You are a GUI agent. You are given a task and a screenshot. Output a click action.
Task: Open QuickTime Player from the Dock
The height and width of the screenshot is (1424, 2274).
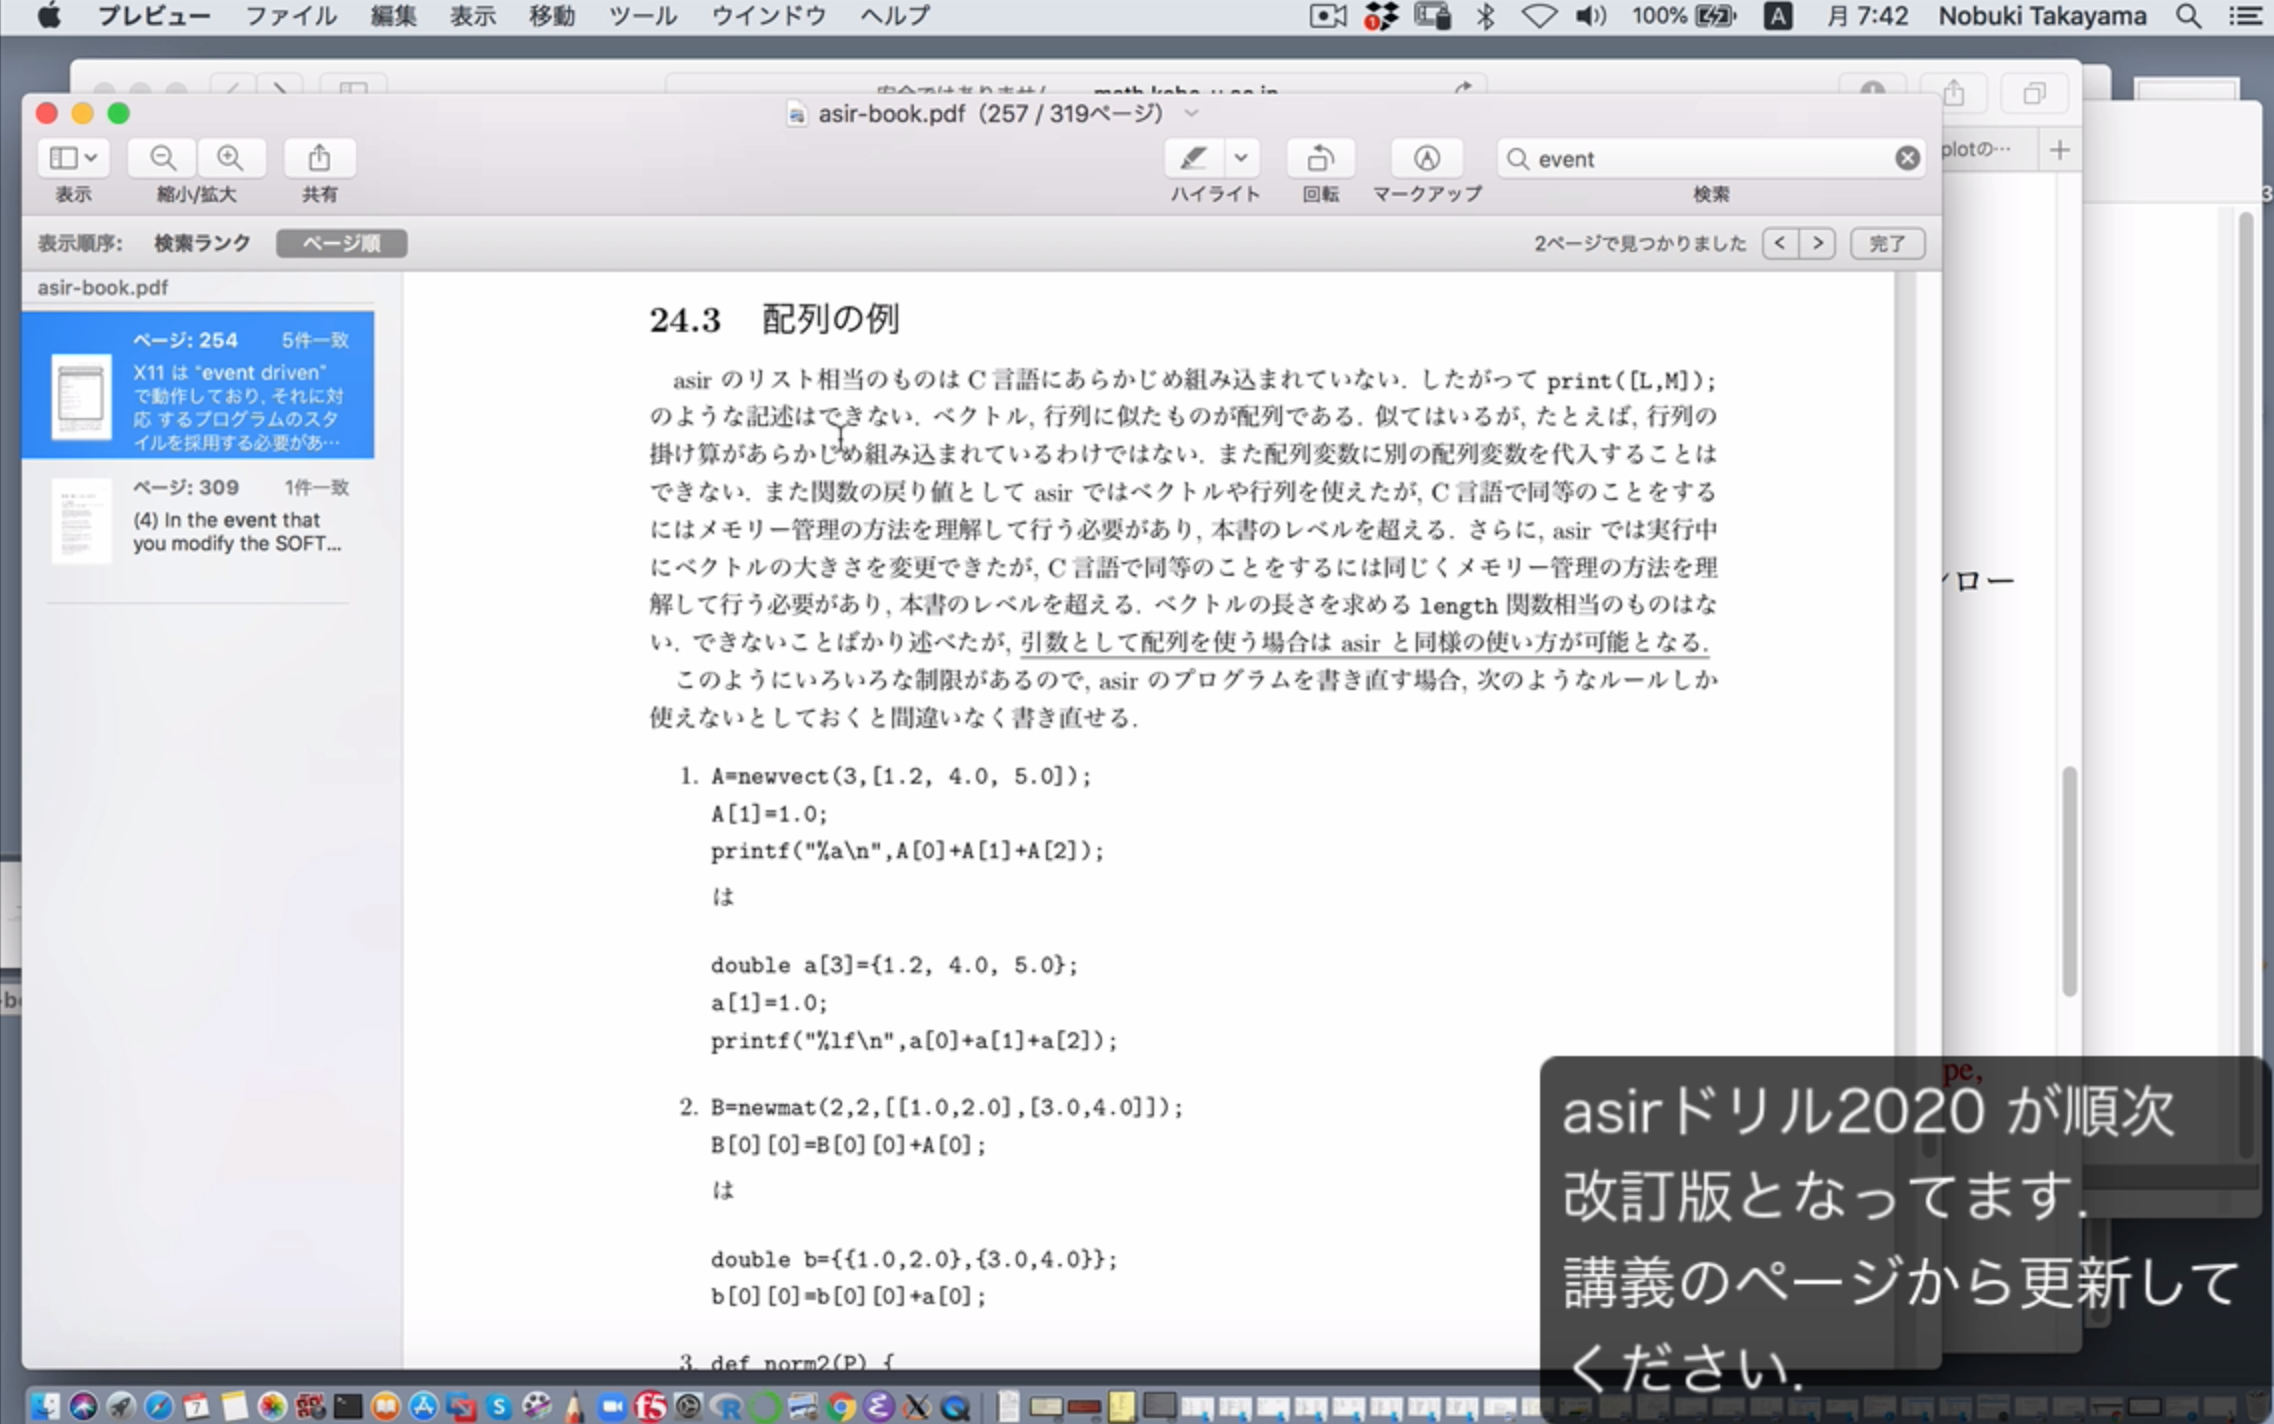[x=954, y=1406]
